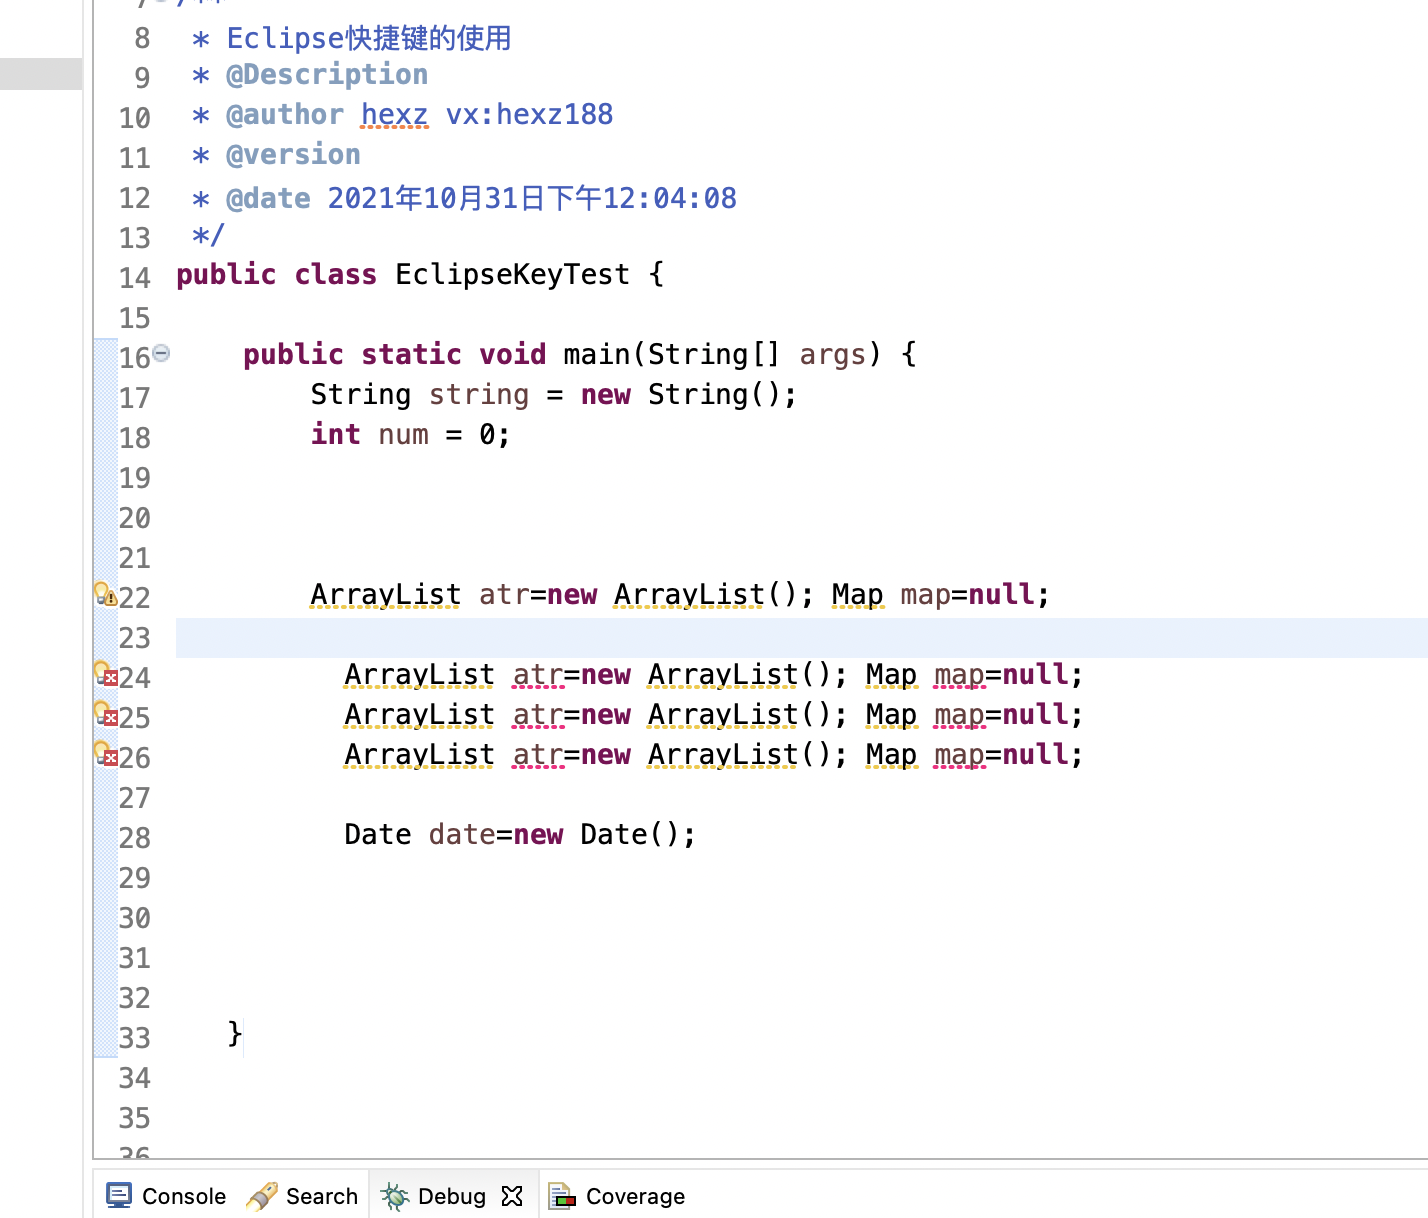Switch to the Search tab
Viewport: 1428px width, 1218px height.
coord(302,1196)
